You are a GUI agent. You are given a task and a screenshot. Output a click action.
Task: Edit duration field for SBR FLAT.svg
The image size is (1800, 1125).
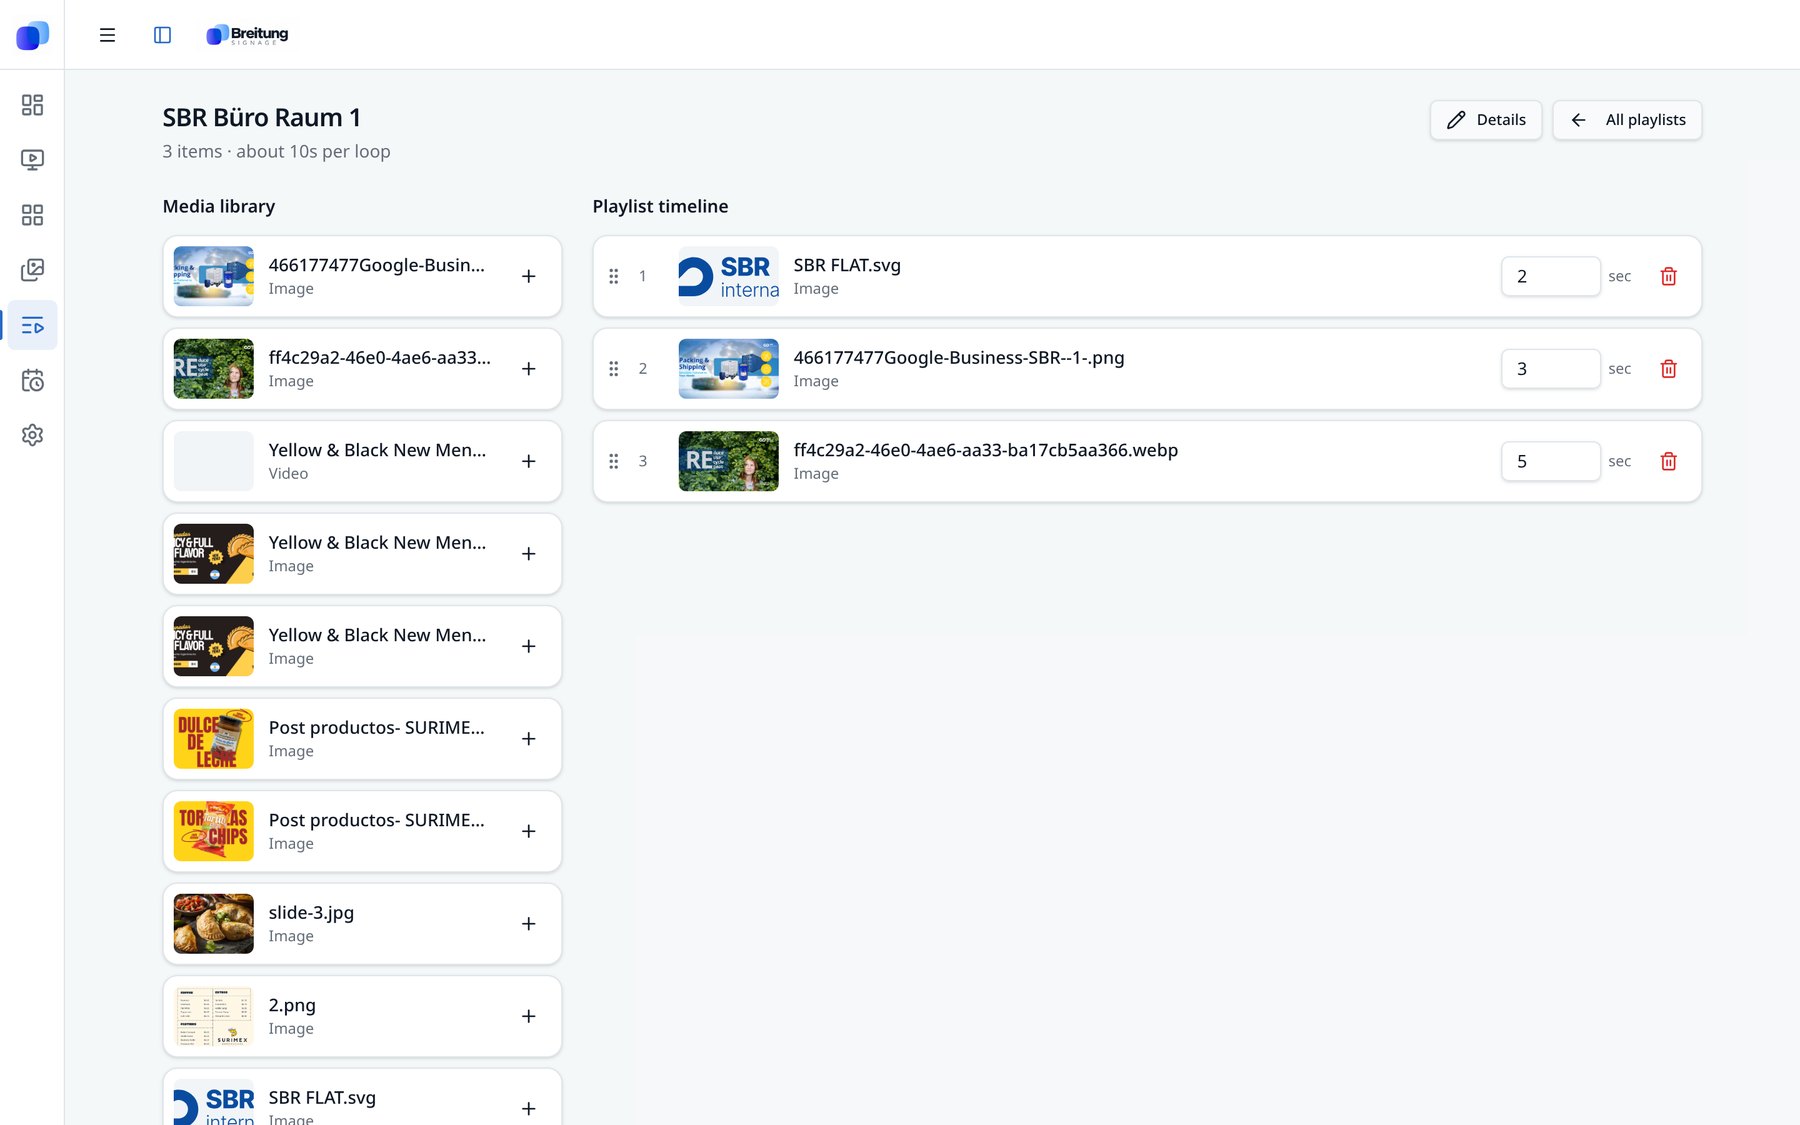click(x=1550, y=276)
